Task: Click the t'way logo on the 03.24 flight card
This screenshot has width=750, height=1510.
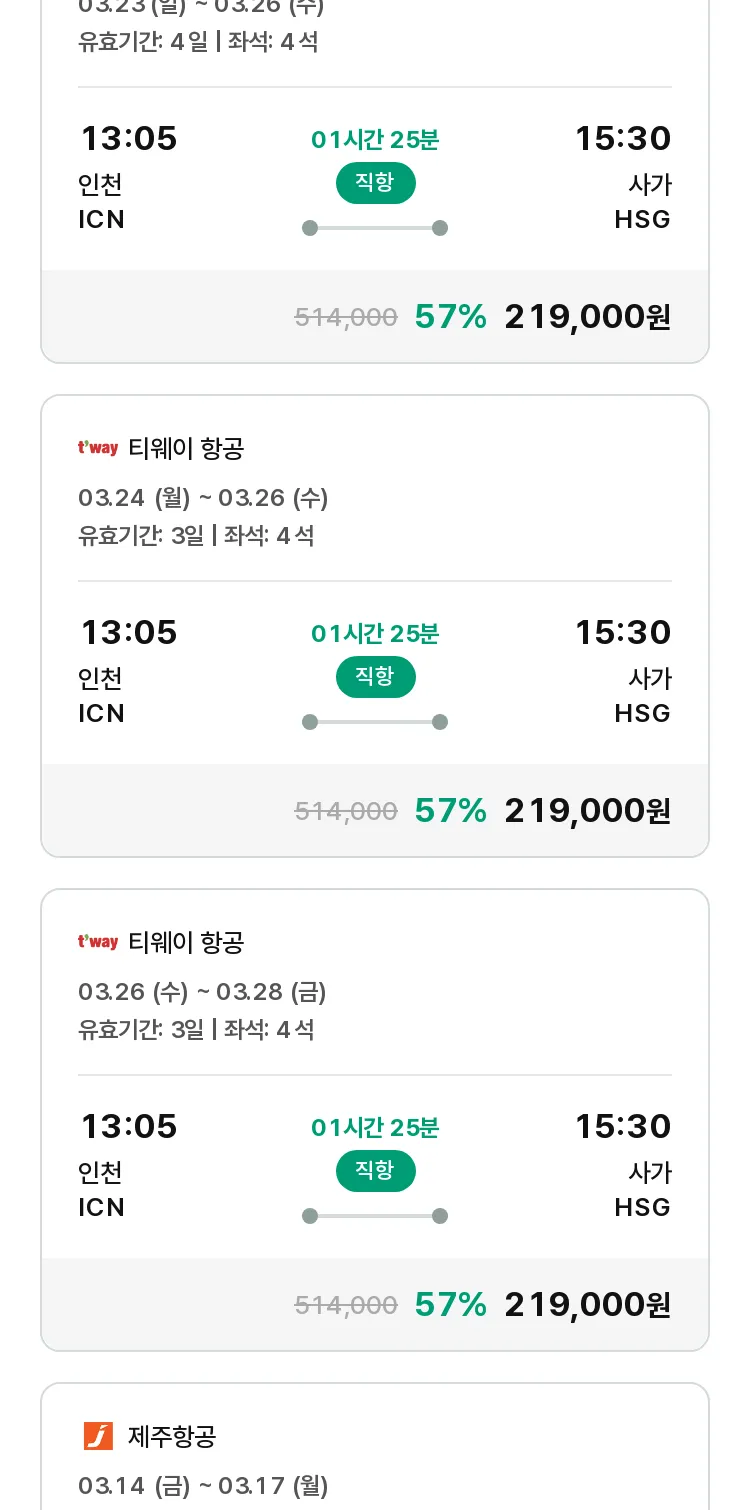Action: [98, 448]
